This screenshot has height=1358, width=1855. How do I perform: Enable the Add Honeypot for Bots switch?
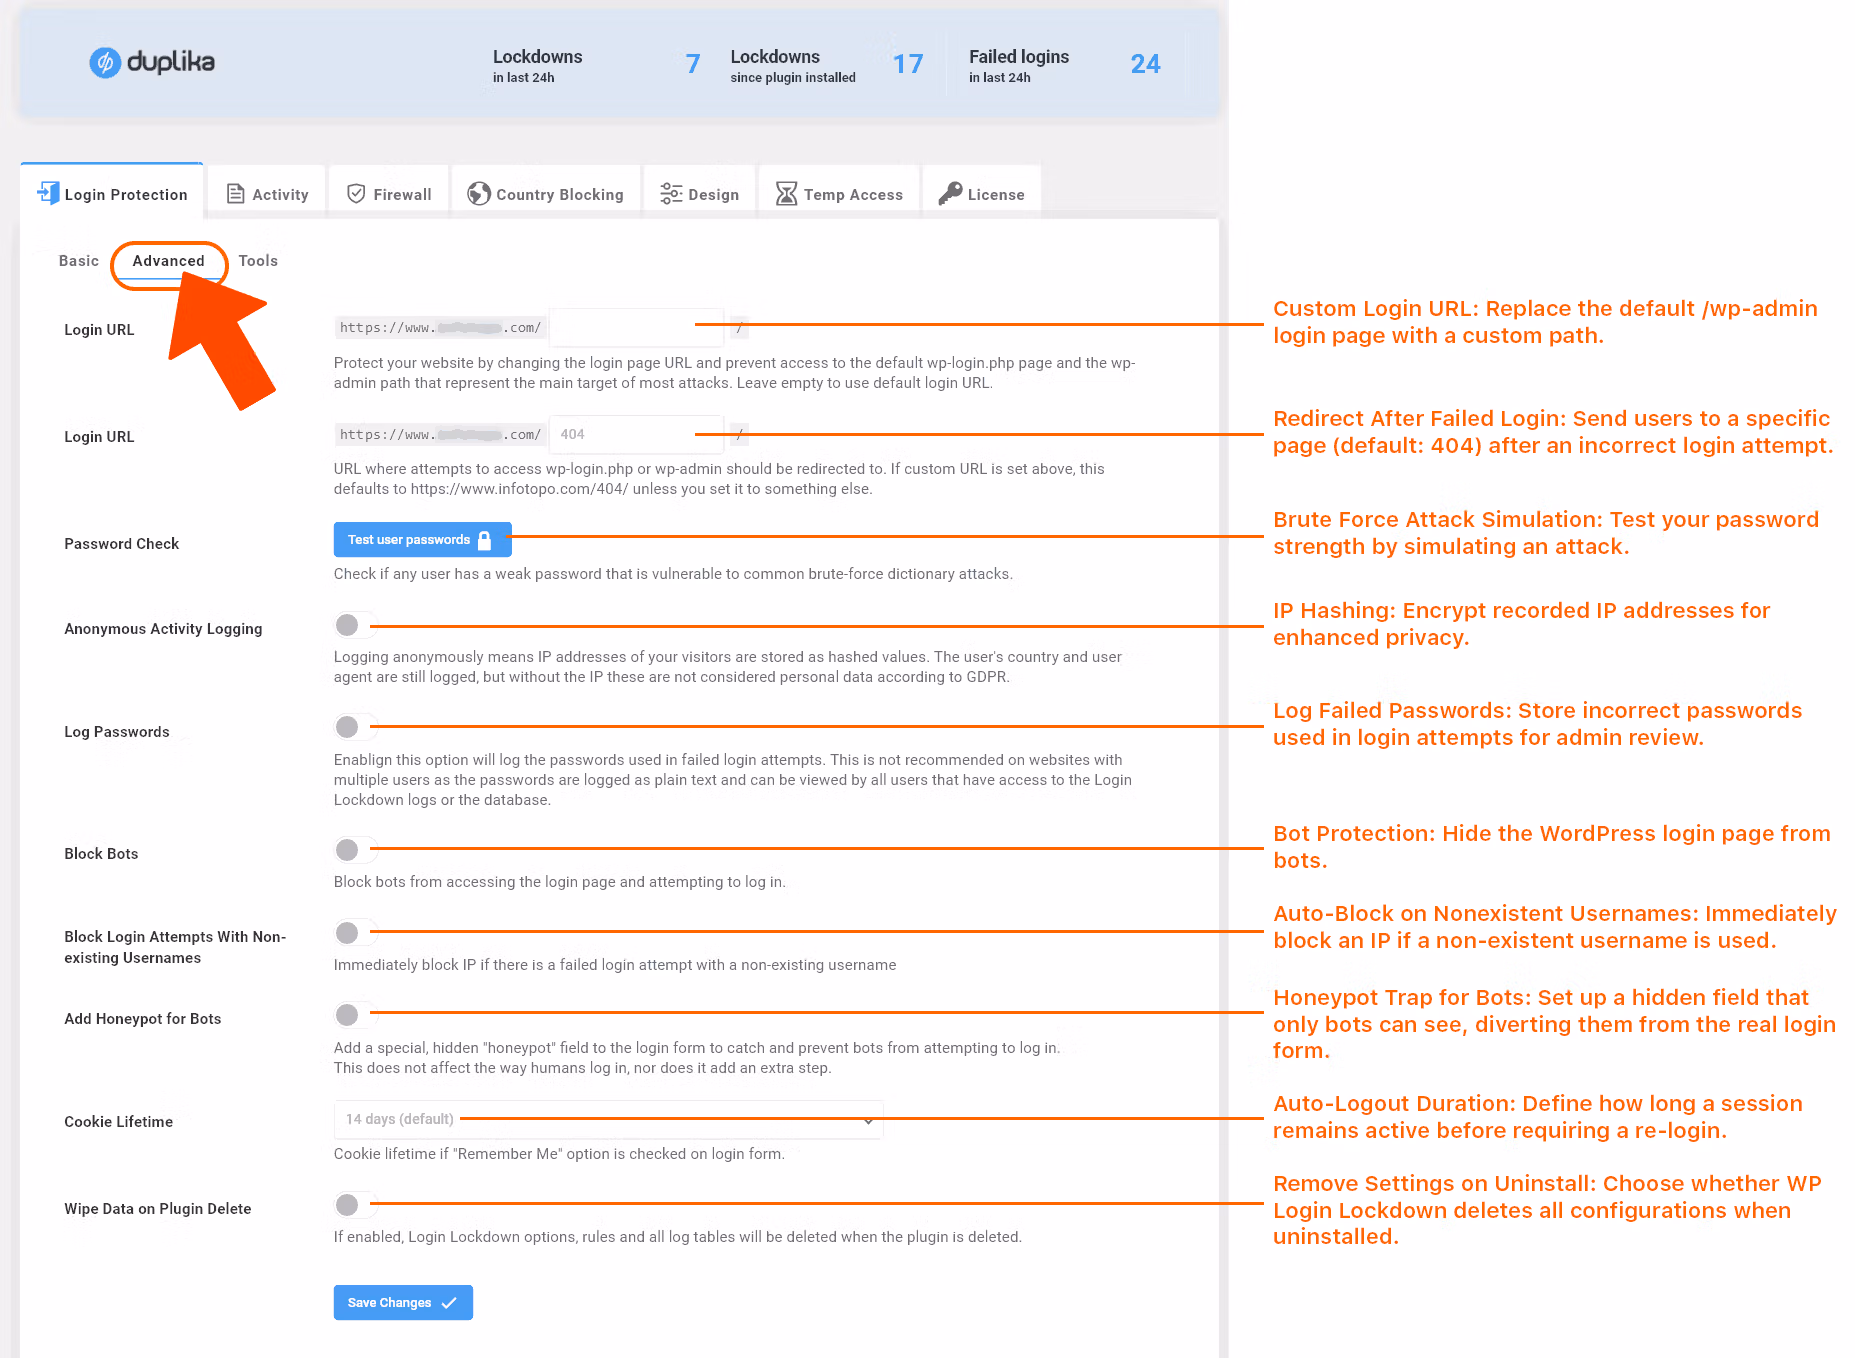click(353, 1014)
